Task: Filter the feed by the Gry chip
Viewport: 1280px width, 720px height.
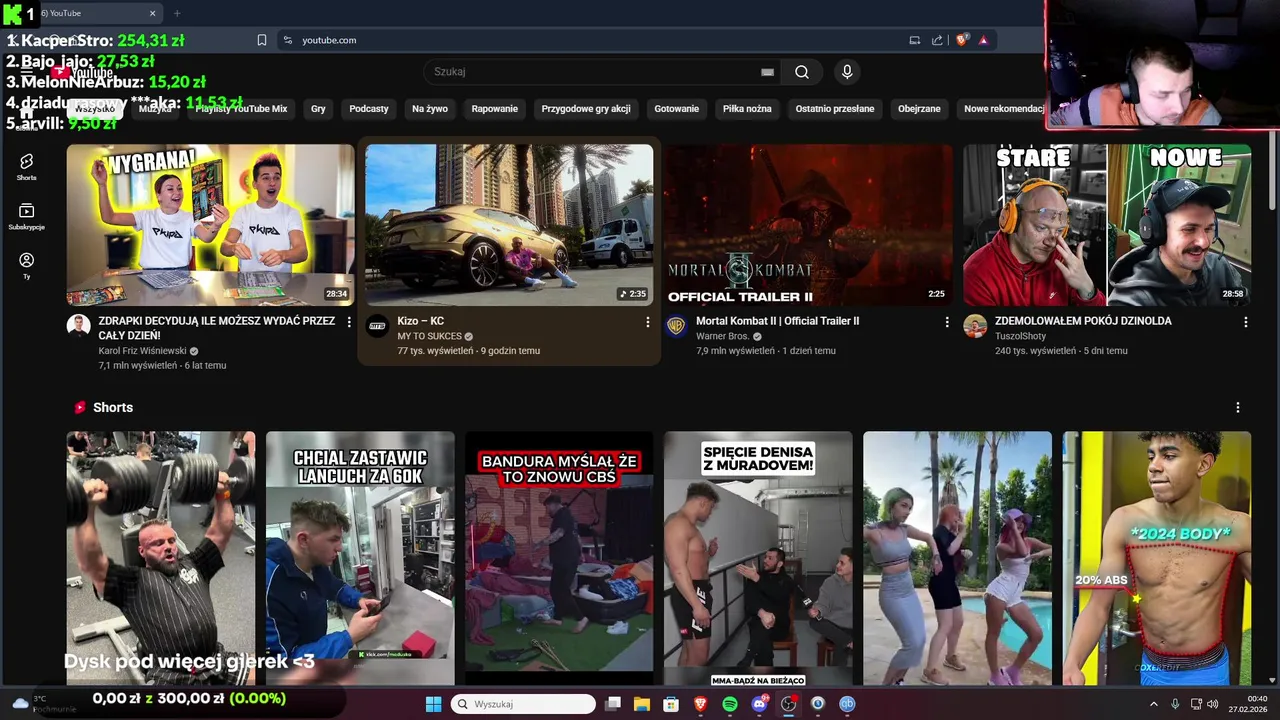Action: point(318,108)
